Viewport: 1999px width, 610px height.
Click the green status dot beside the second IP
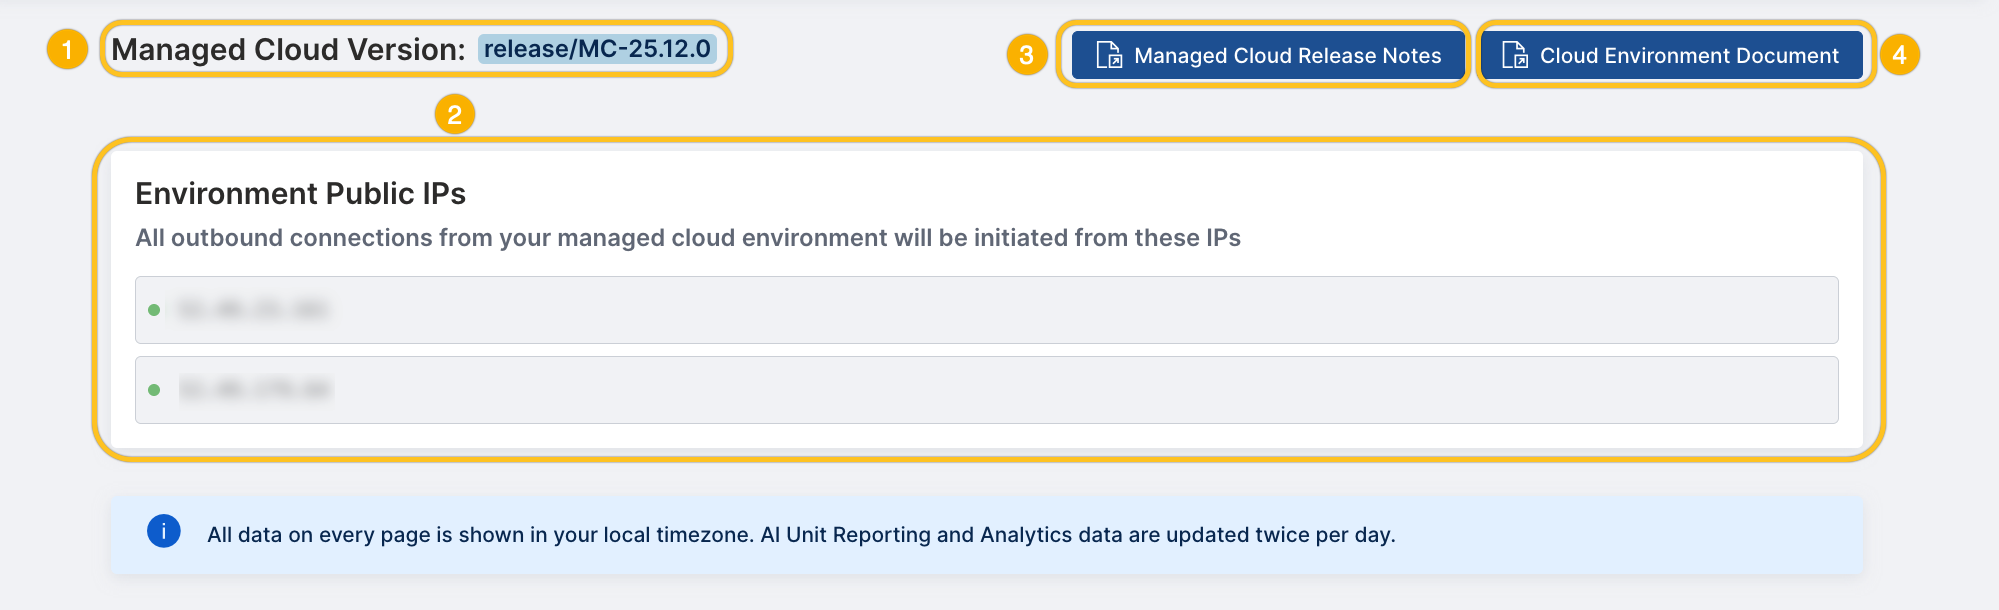(154, 389)
